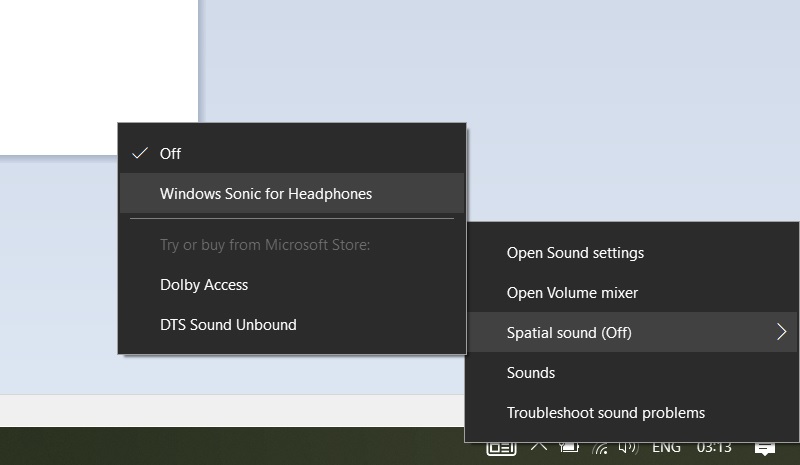800x465 pixels.
Task: Enable Windows Sonic for Headphones
Action: click(x=266, y=194)
